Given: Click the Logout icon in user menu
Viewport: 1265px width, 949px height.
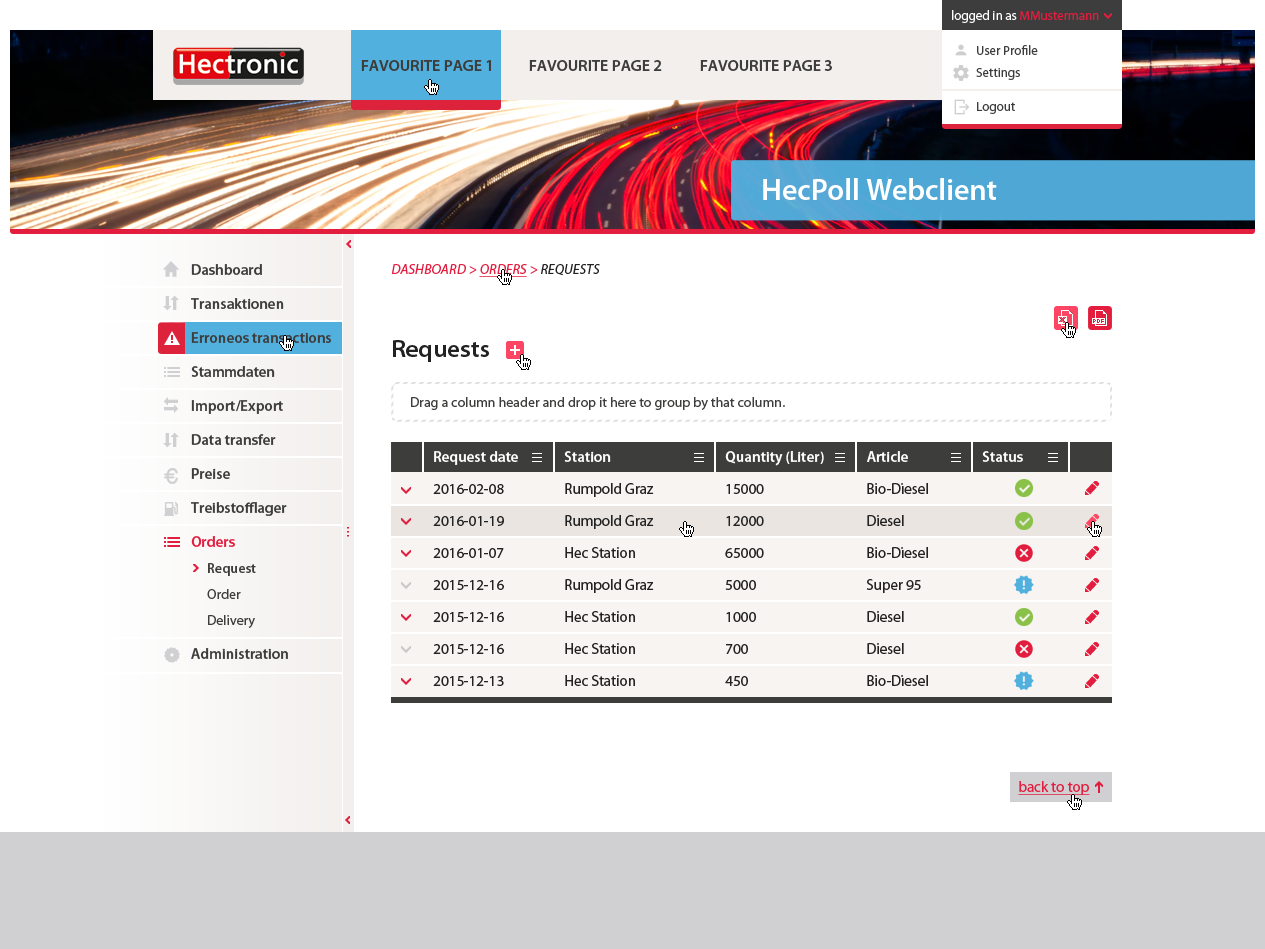Looking at the screenshot, I should [x=961, y=107].
